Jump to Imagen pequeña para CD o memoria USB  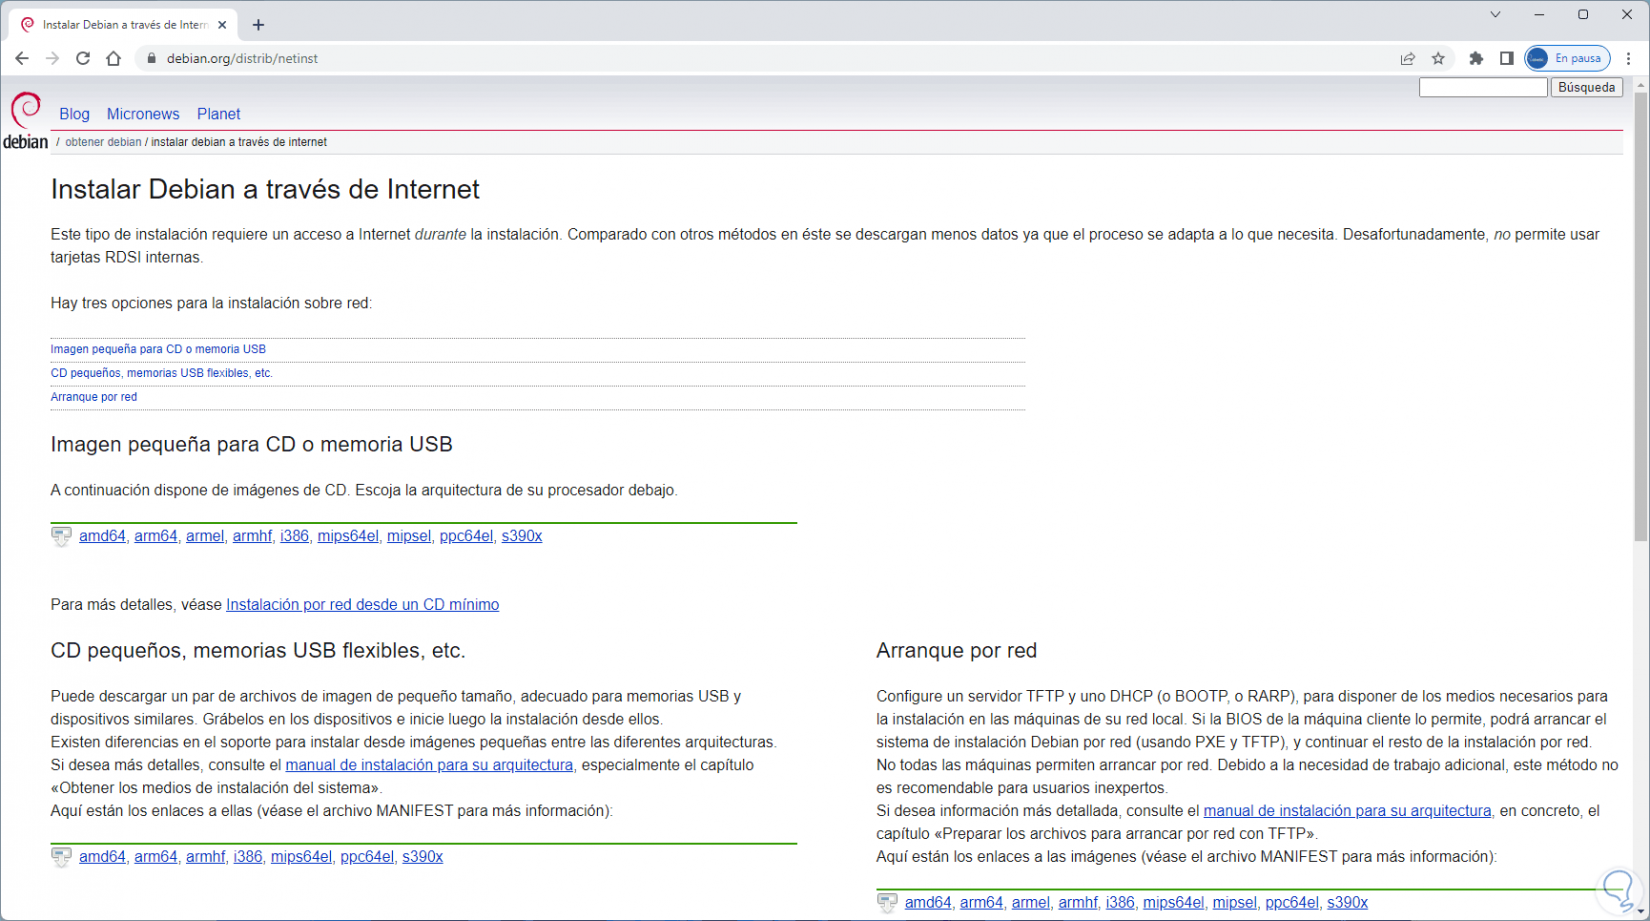tap(158, 349)
